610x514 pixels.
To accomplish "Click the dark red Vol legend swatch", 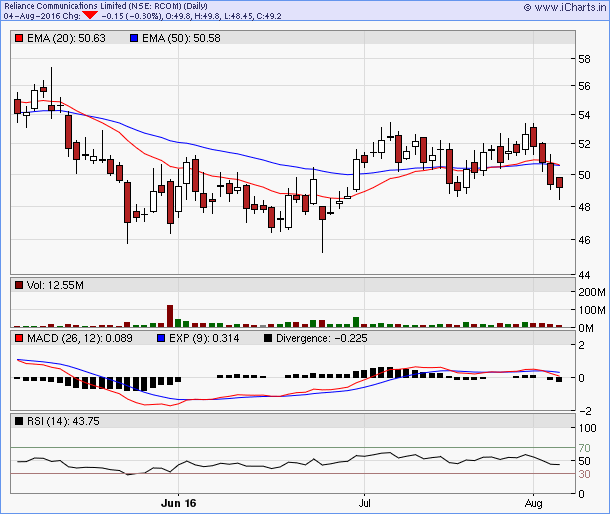I will [x=19, y=286].
